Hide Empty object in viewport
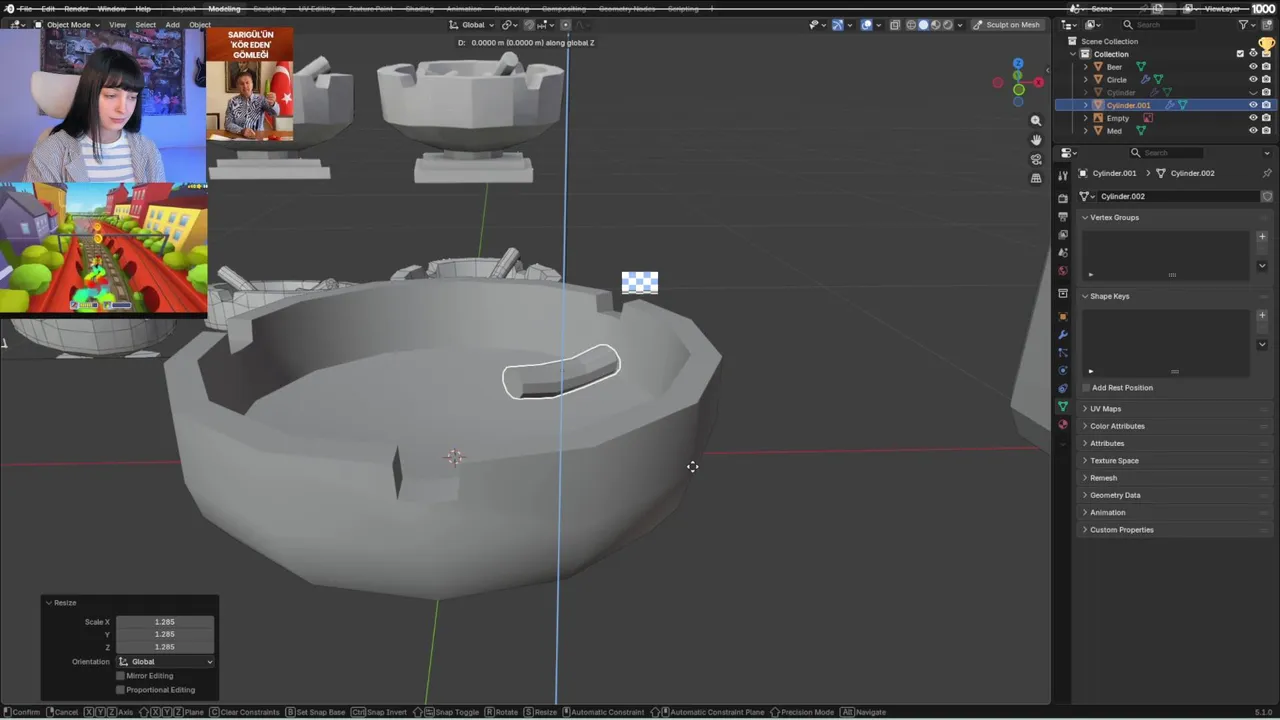This screenshot has width=1280, height=720. (1253, 118)
